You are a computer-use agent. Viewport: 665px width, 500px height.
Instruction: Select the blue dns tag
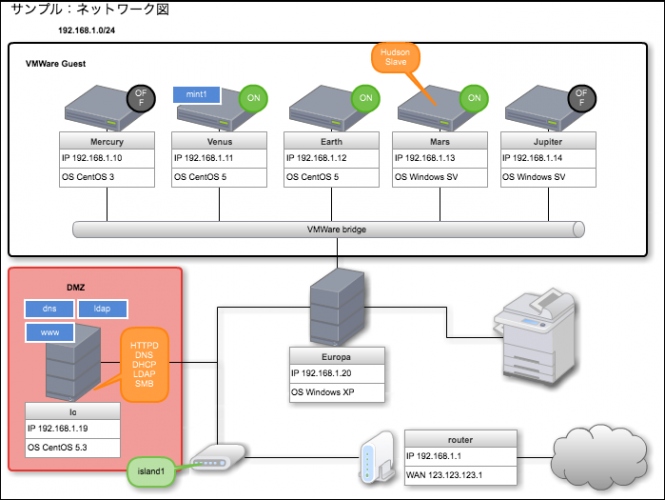(50, 309)
